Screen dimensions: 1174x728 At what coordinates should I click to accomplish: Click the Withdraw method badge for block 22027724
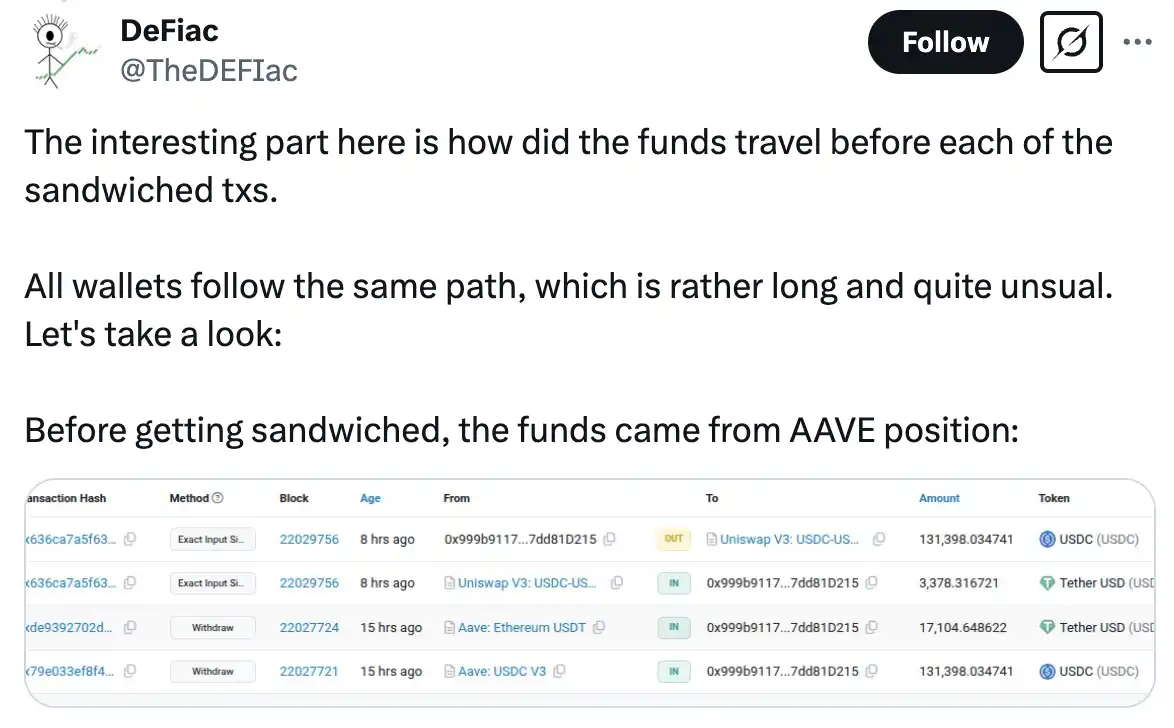(212, 628)
